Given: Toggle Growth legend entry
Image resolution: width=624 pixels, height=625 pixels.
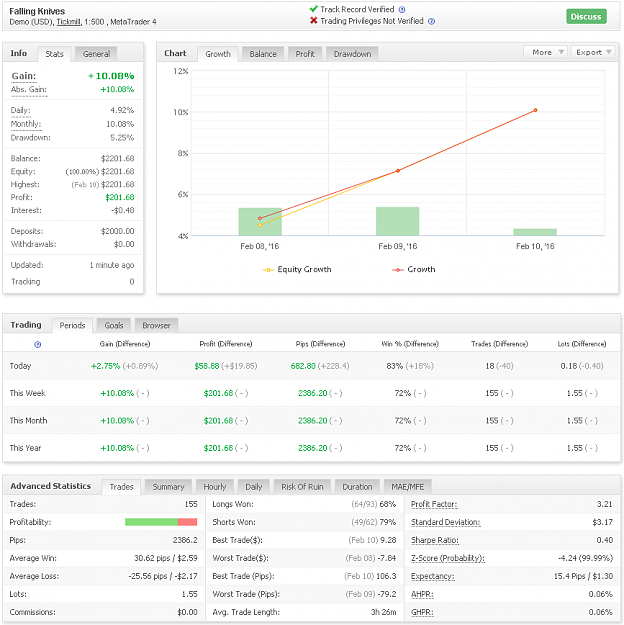Looking at the screenshot, I should click(x=413, y=269).
